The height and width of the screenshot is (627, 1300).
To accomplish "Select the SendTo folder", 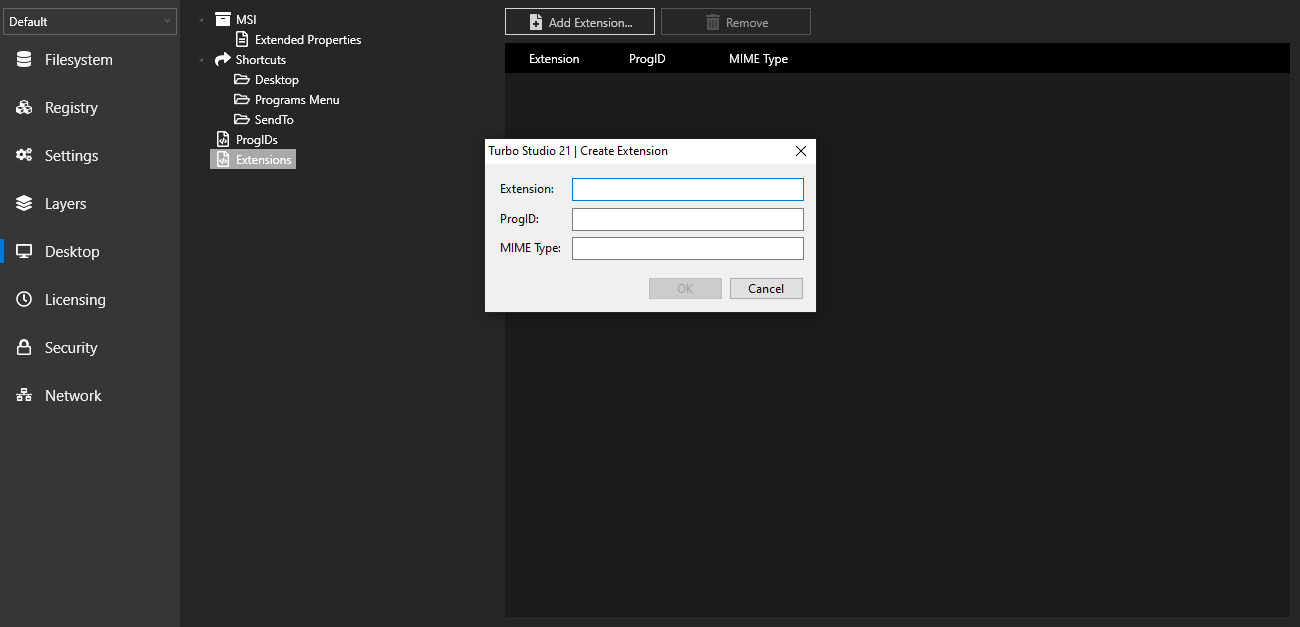I will pyautogui.click(x=274, y=120).
